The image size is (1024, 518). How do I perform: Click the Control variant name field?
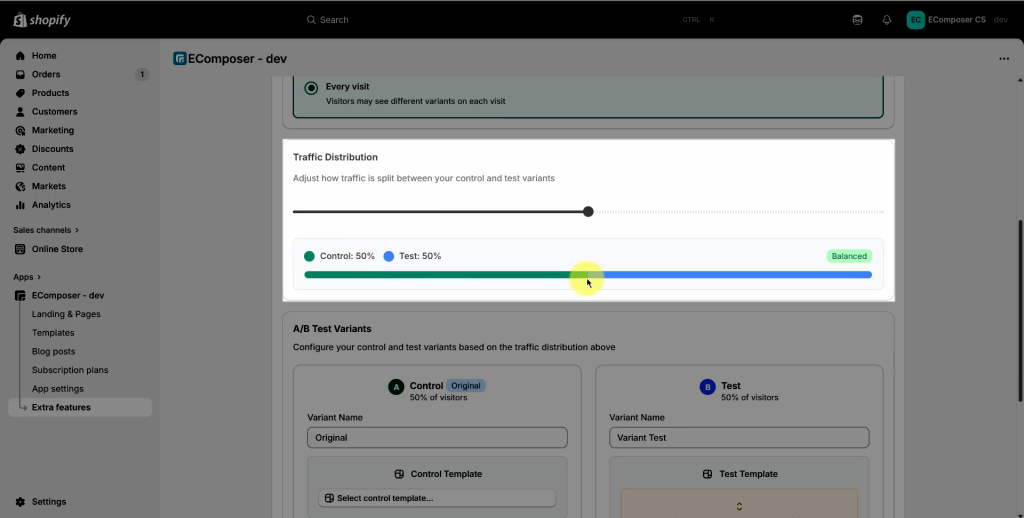437,438
